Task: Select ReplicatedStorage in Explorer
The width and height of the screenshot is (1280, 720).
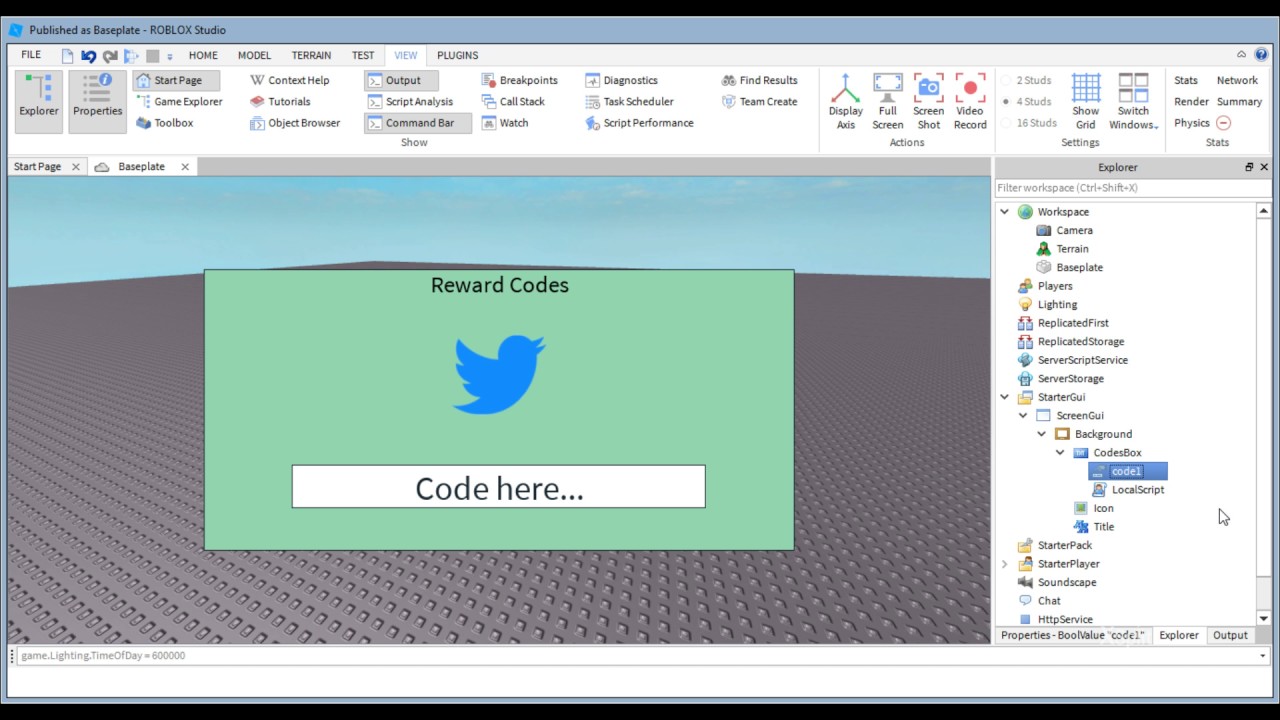Action: (1080, 341)
